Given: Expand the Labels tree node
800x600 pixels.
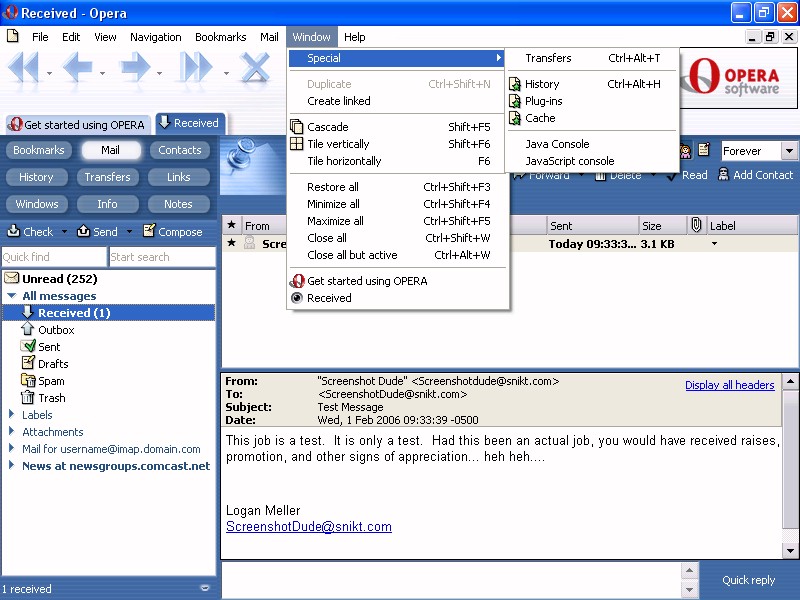Looking at the screenshot, I should click(x=12, y=415).
